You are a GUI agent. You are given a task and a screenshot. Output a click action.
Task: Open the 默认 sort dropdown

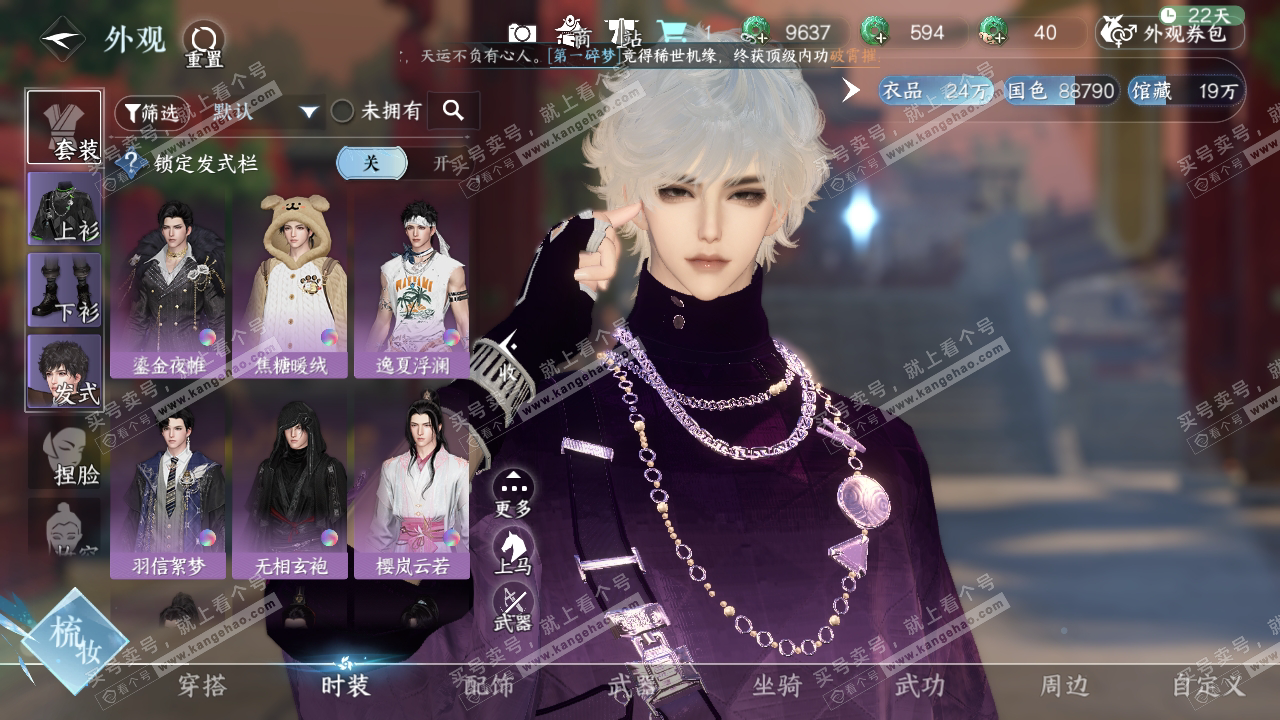[x=265, y=111]
